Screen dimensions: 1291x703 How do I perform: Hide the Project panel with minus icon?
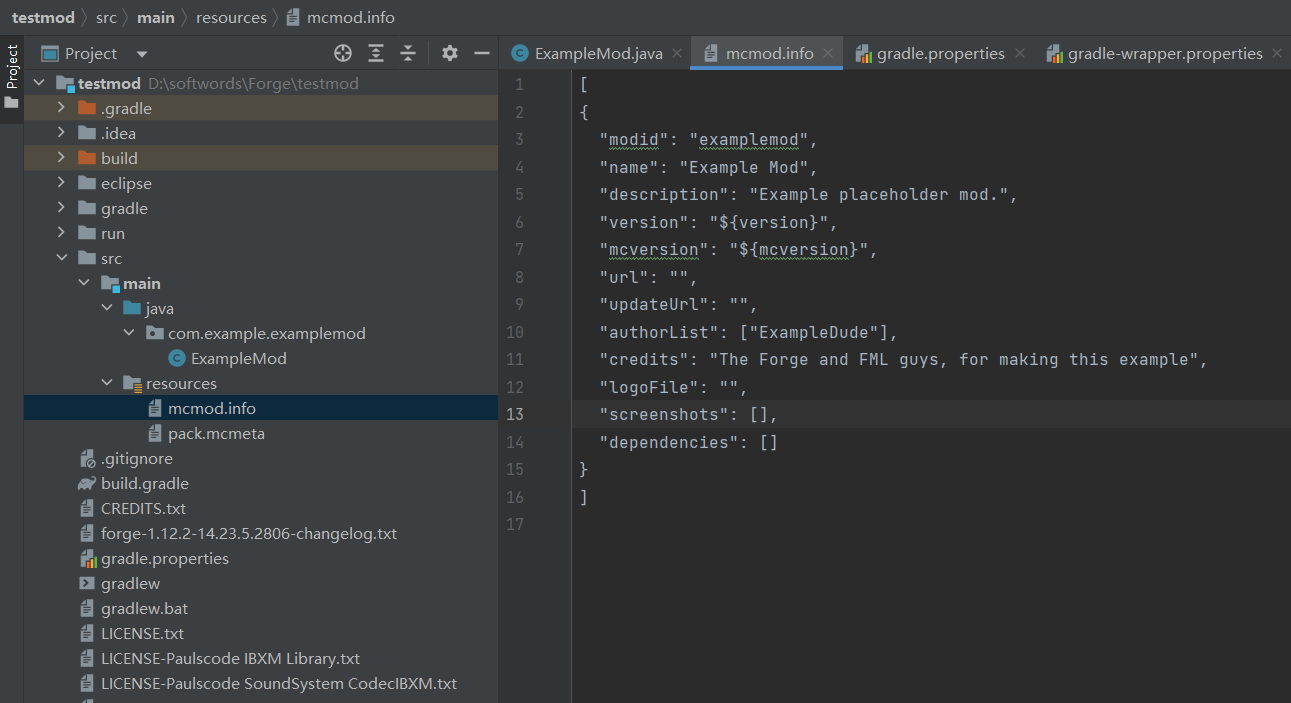481,53
